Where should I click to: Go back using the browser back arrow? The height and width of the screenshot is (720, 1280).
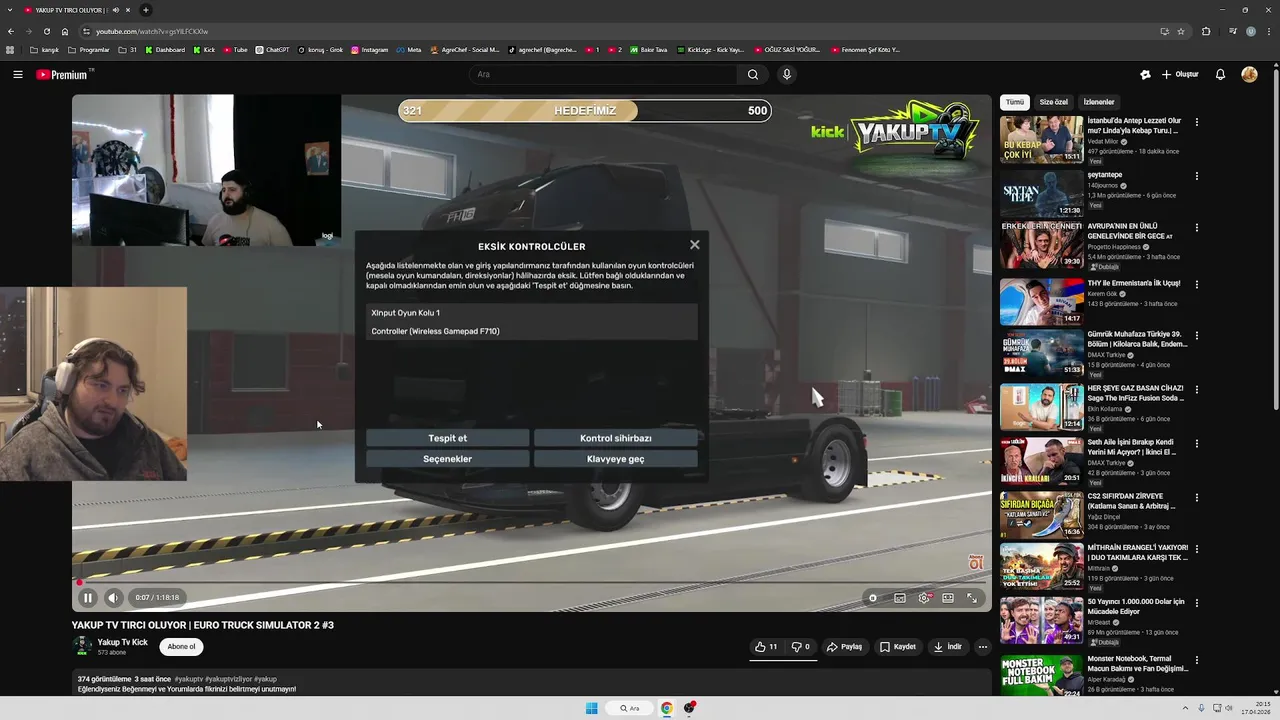point(11,31)
